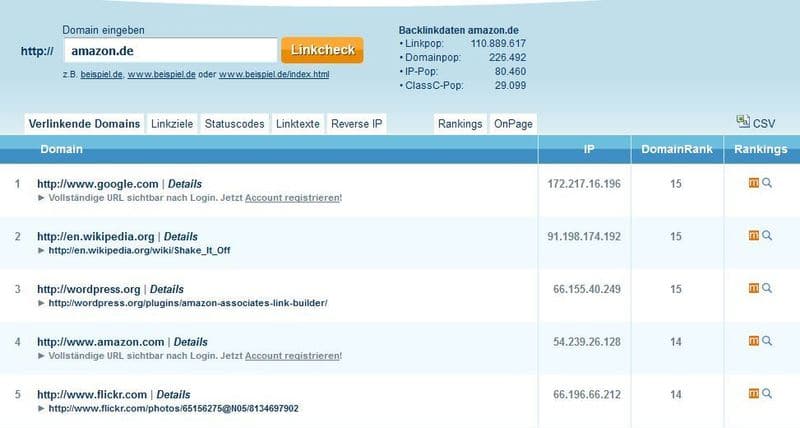
Task: Expand URL arrow under amazon.com
Action: coord(41,356)
